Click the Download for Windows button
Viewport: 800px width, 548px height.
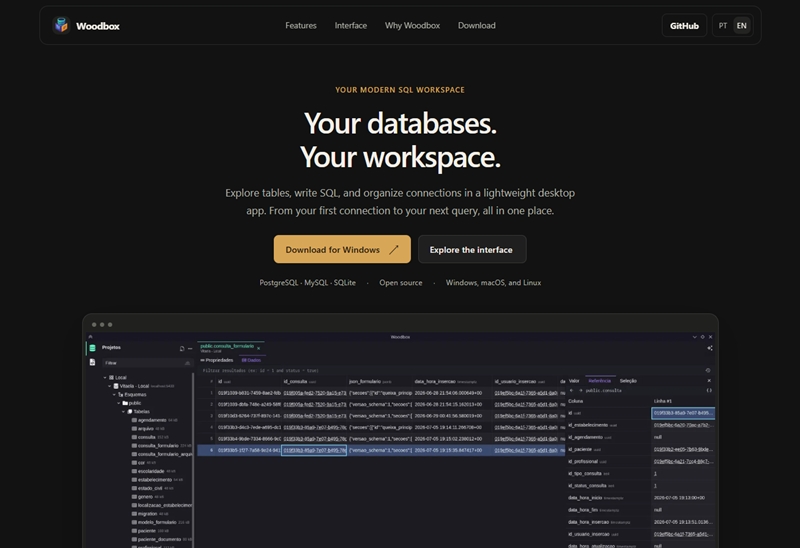click(x=342, y=250)
